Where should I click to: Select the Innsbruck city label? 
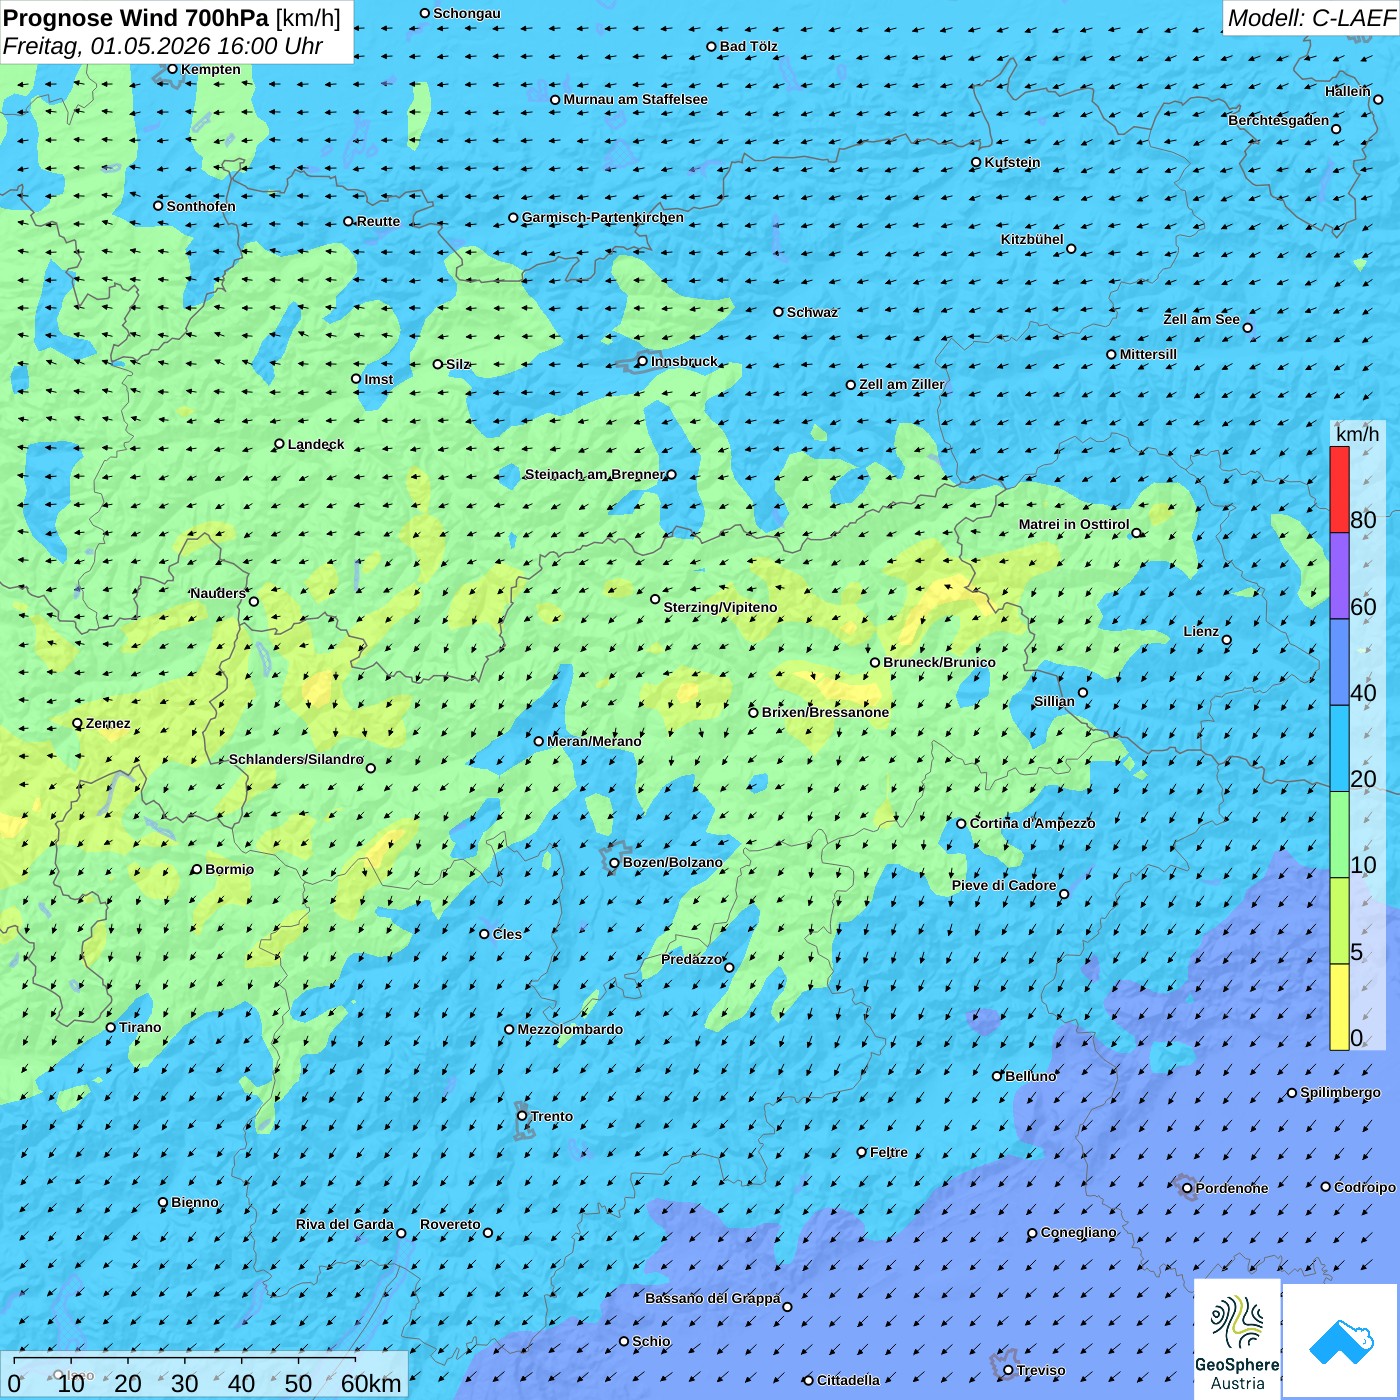(684, 361)
